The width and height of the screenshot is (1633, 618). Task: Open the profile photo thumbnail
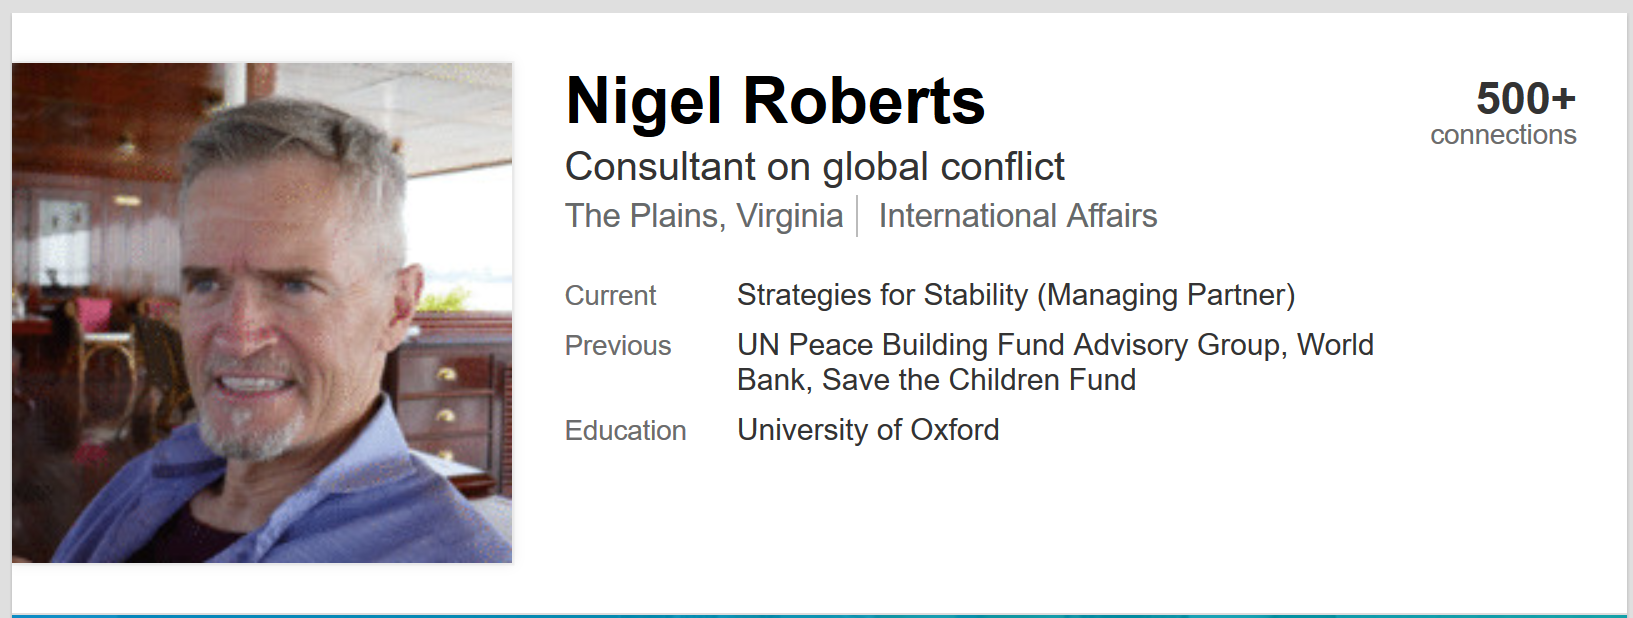262,313
